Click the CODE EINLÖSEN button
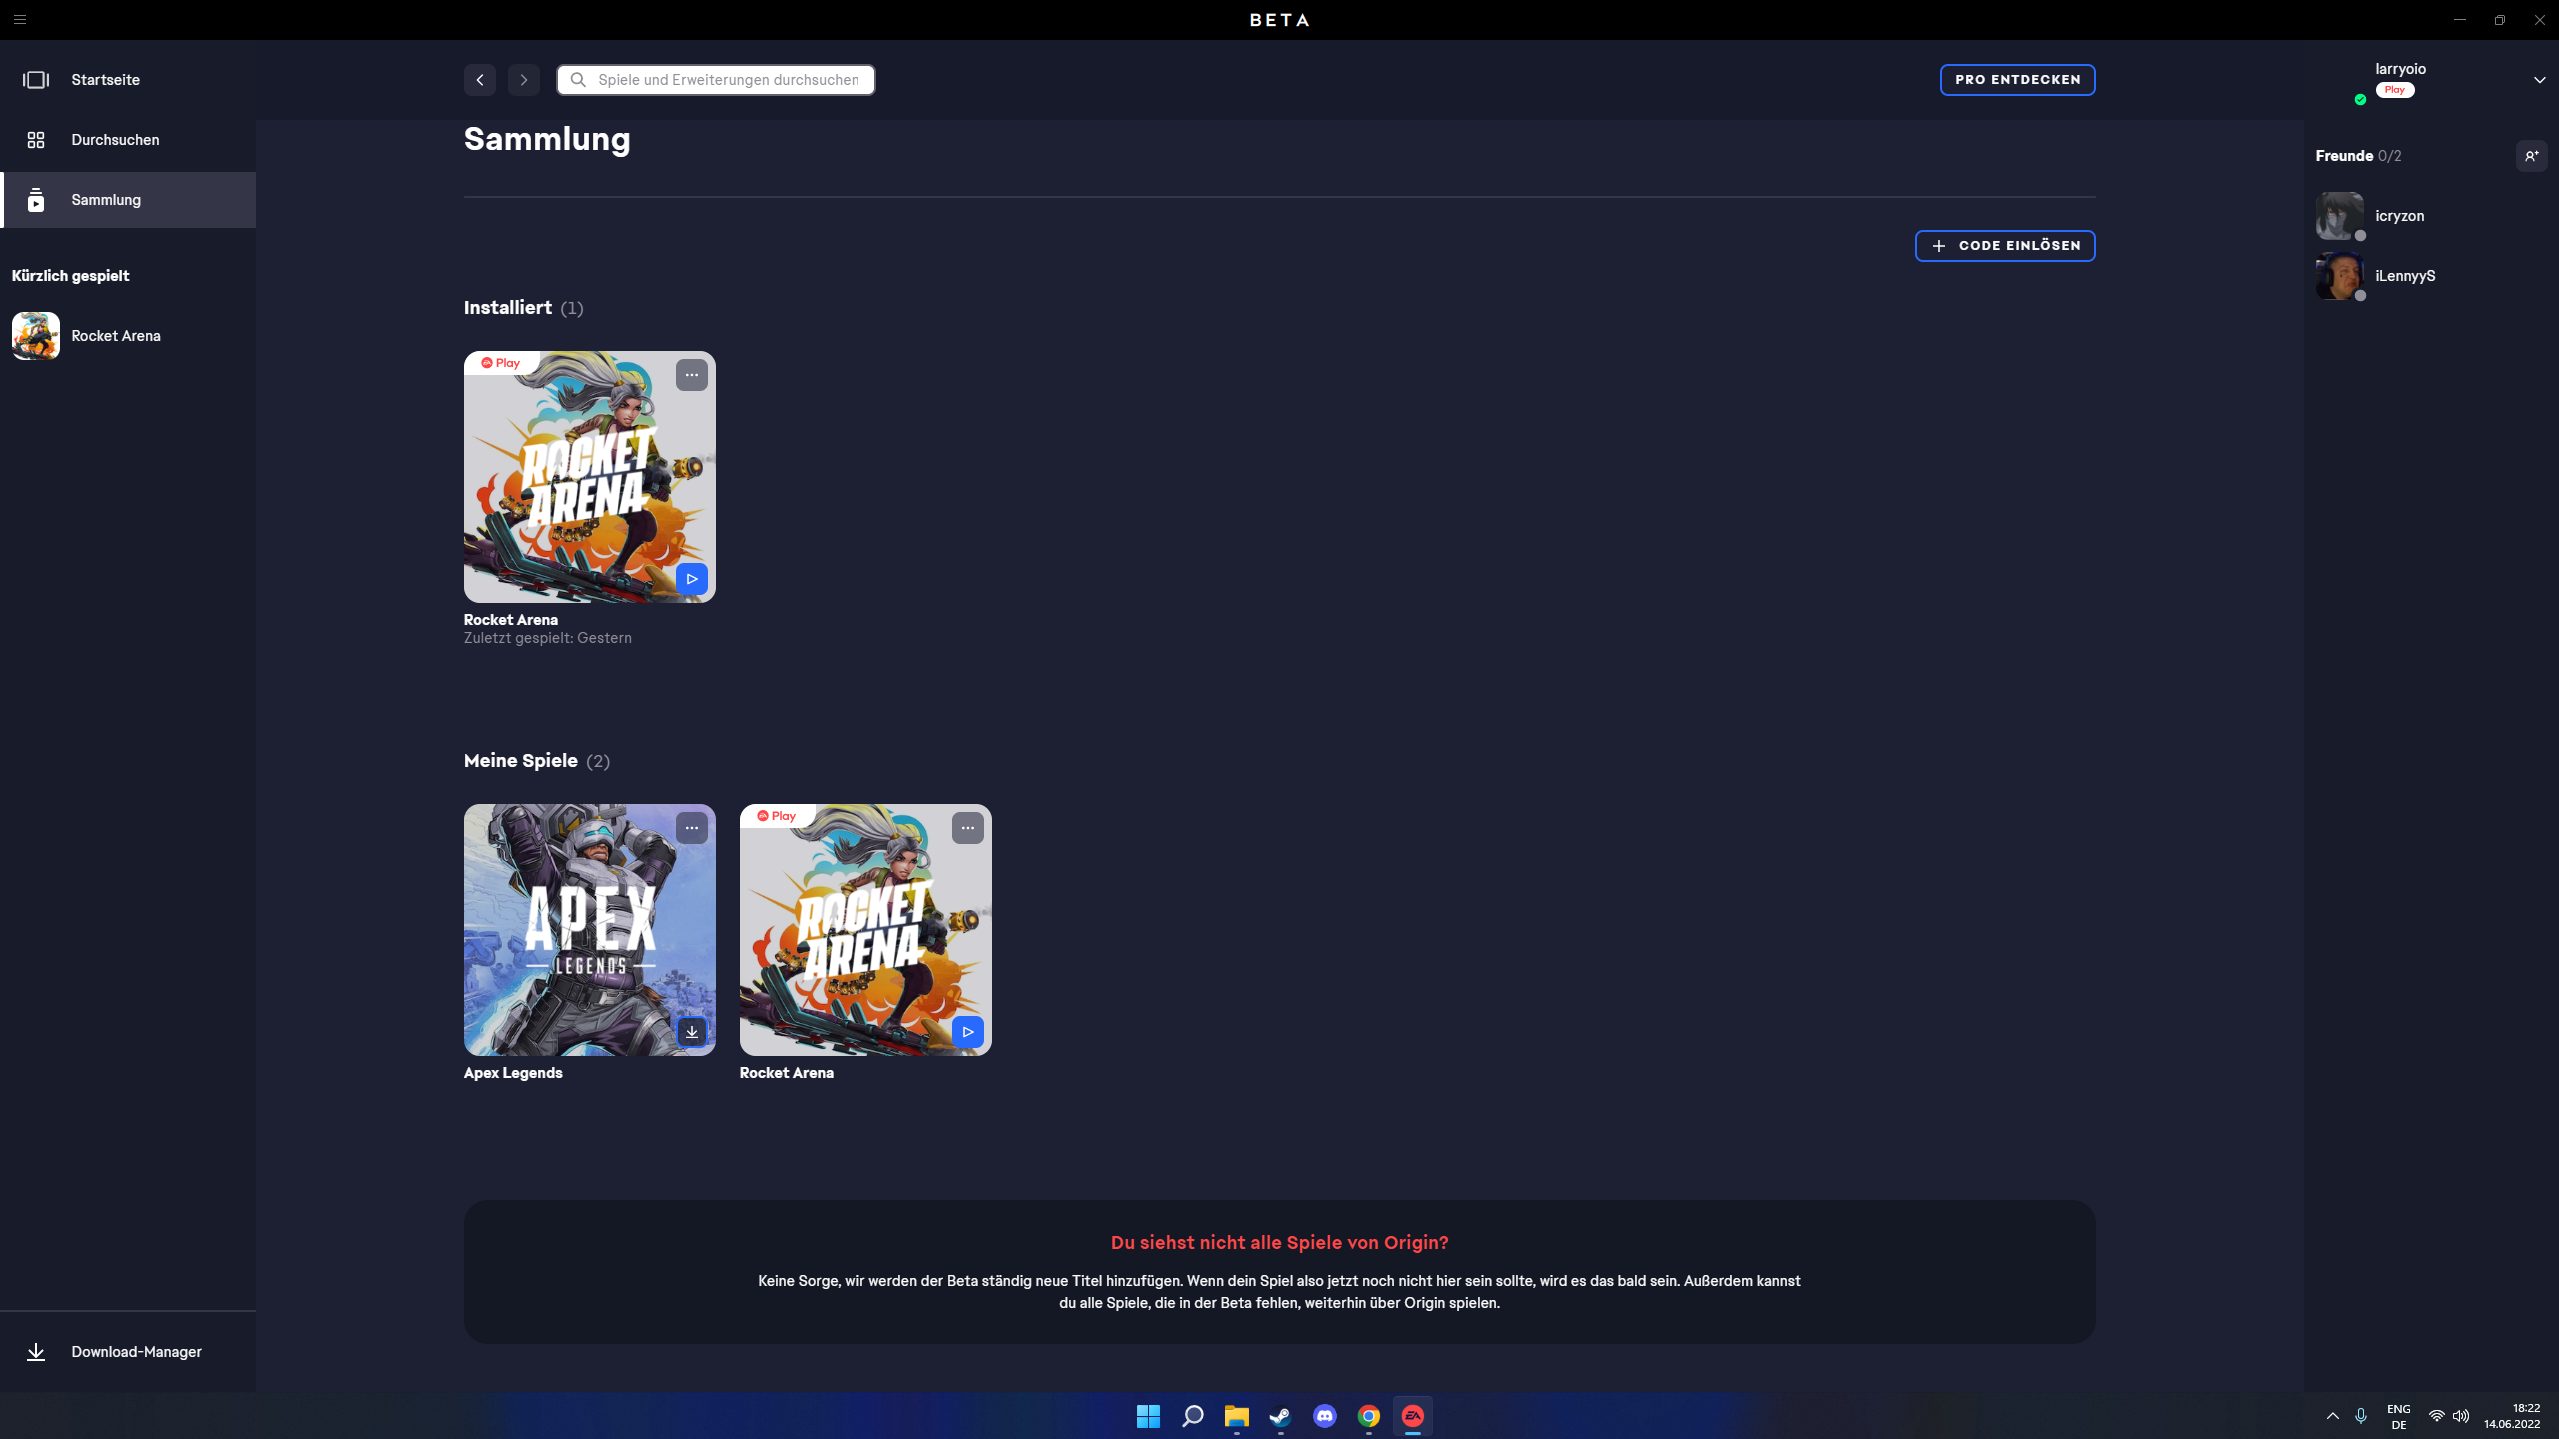Viewport: 2559px width, 1439px height. coord(2005,246)
